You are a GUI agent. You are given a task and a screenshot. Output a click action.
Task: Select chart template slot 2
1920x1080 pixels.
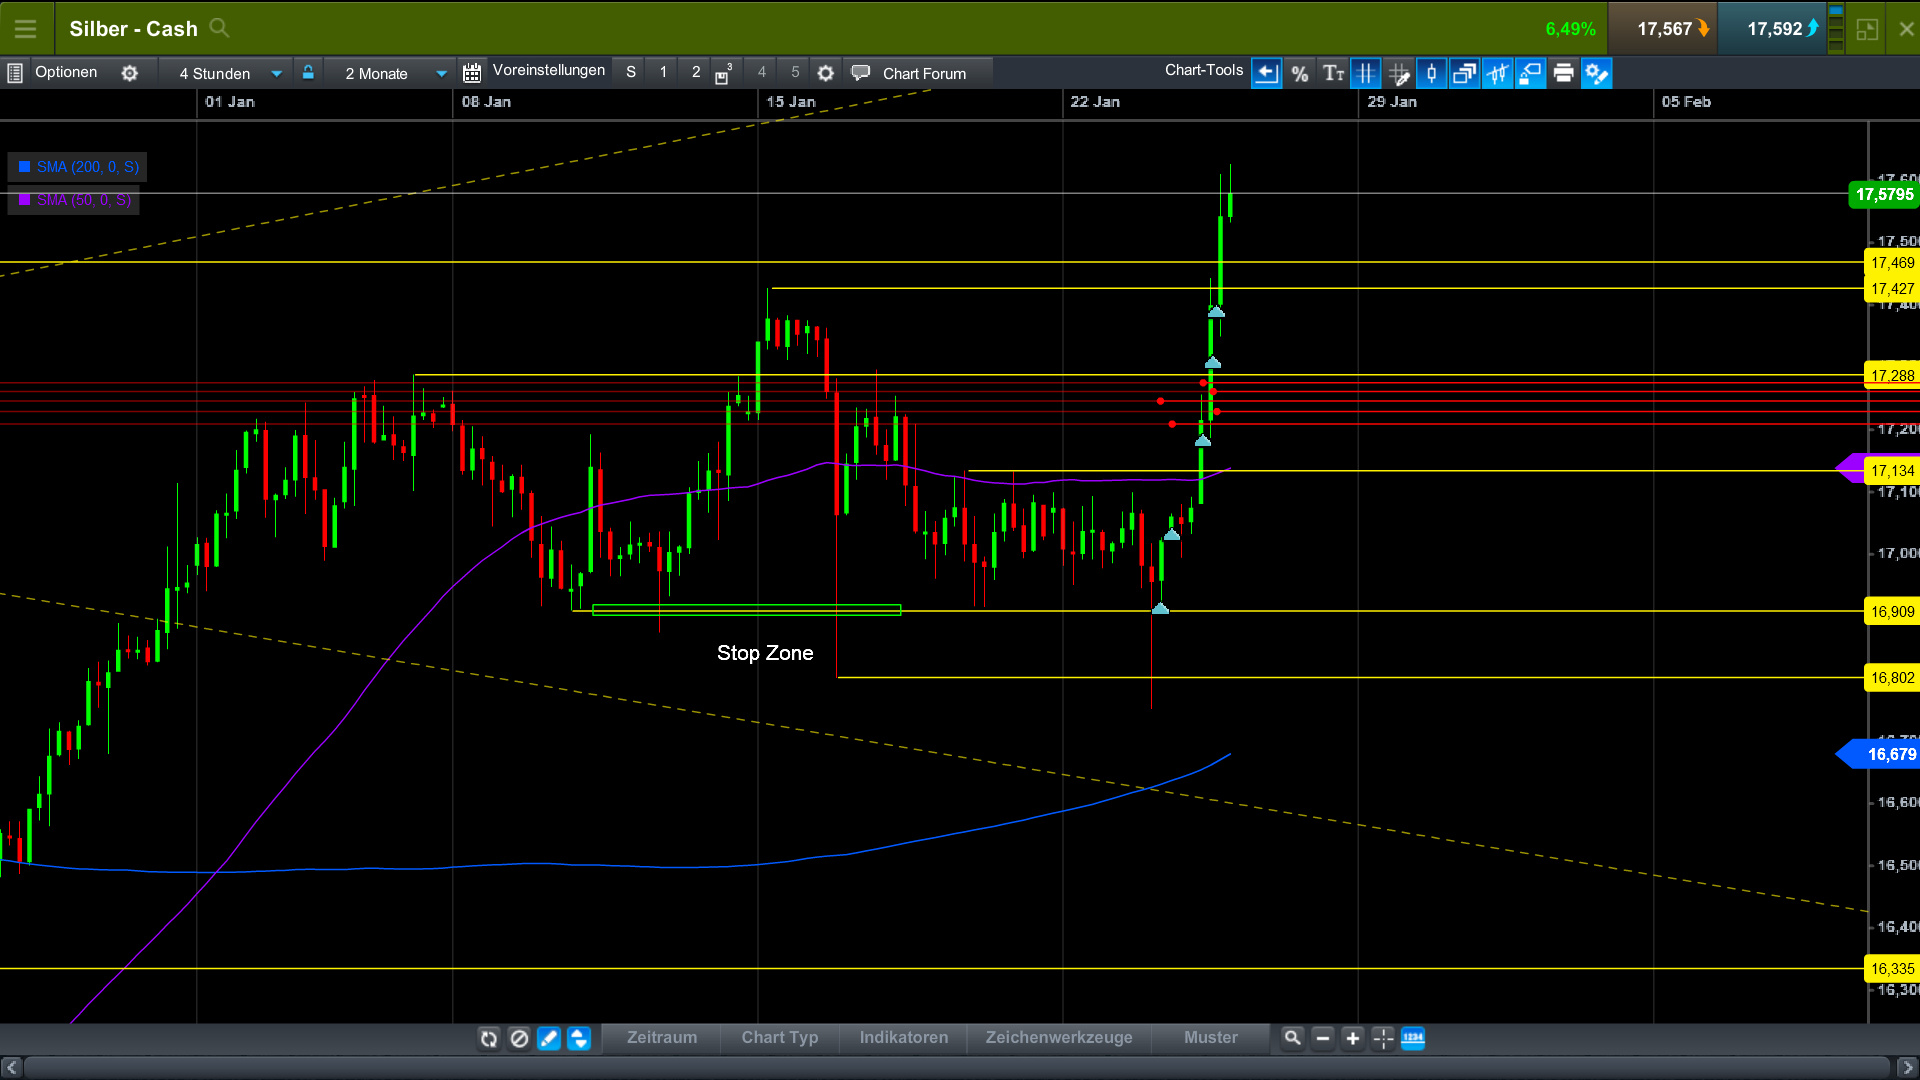[695, 72]
